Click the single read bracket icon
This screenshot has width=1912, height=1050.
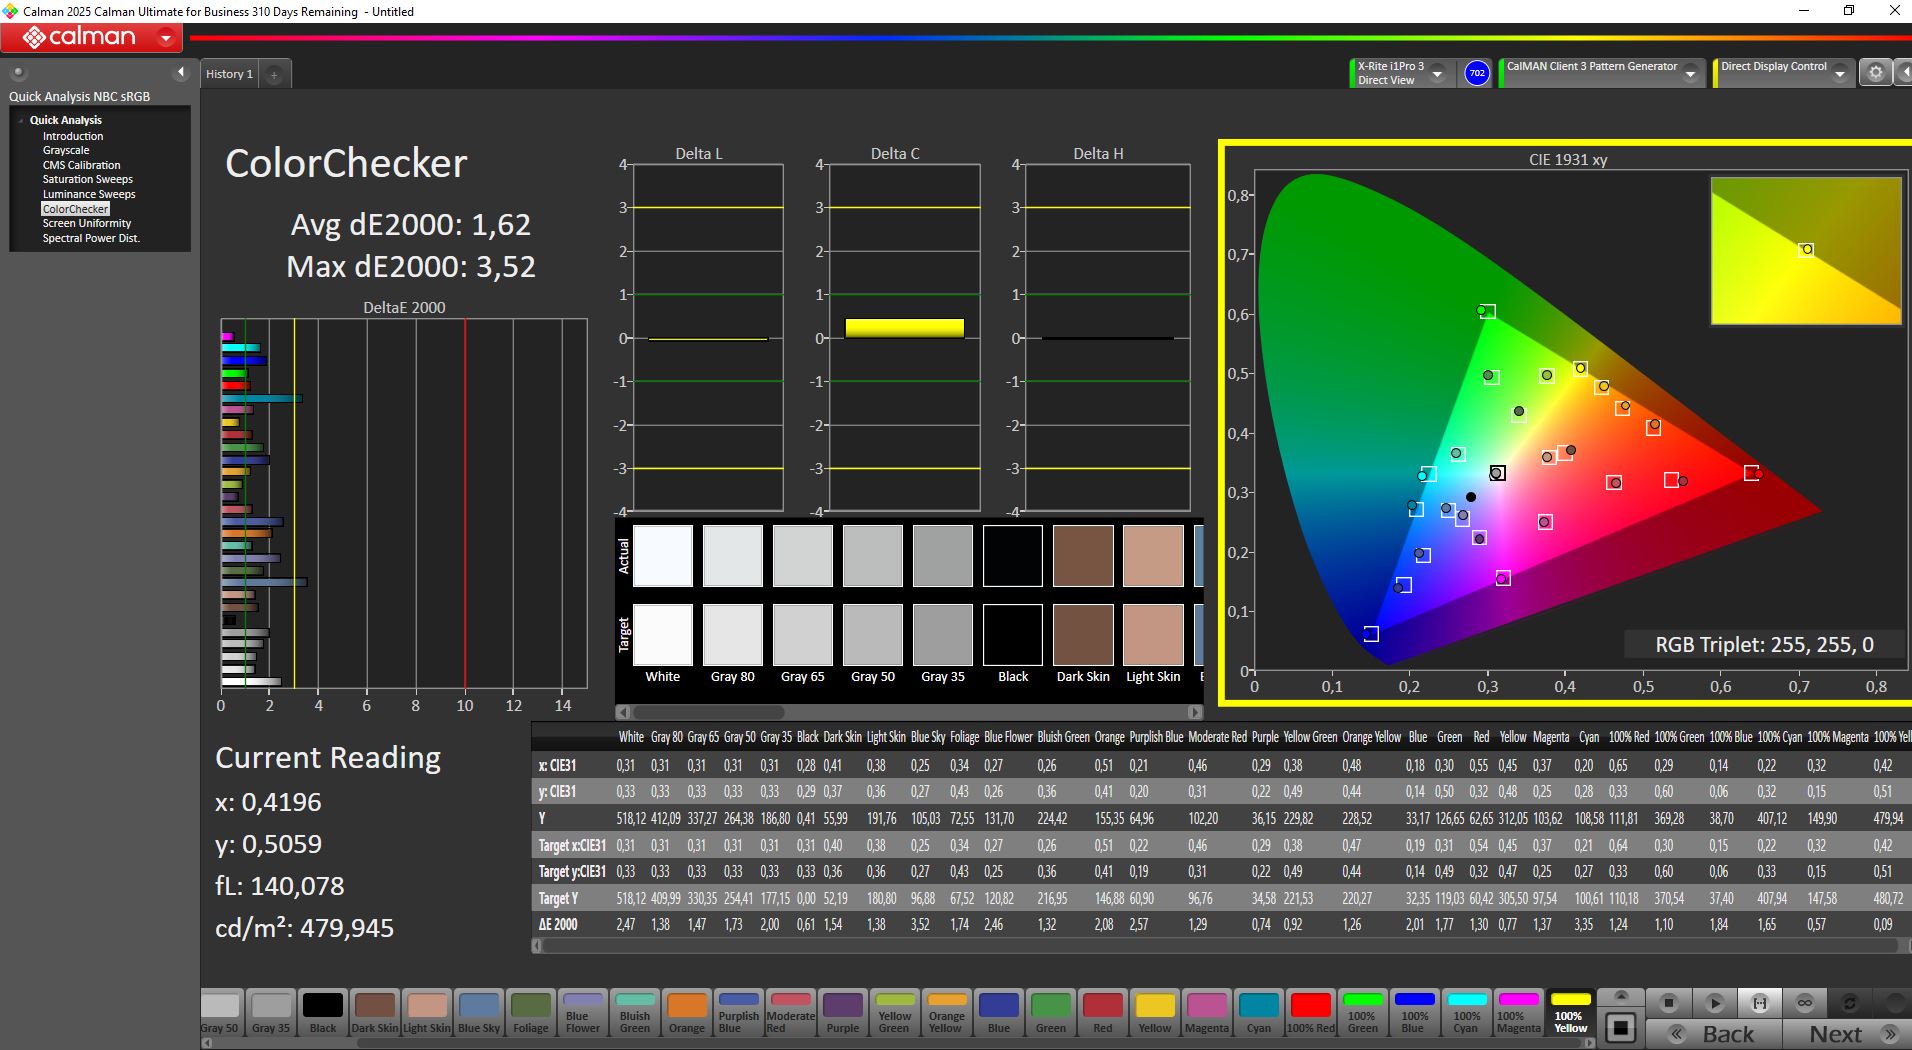pyautogui.click(x=1760, y=1002)
